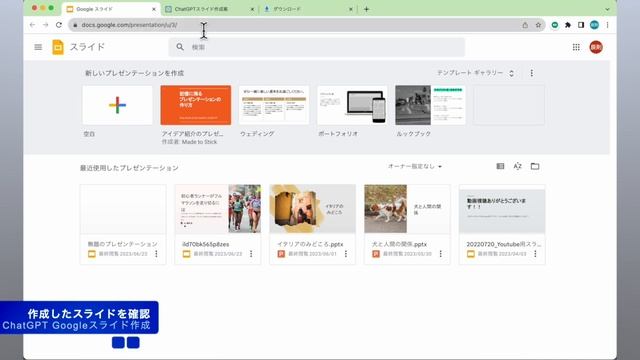Open more options for 20220720_Youtube file
The width and height of the screenshot is (640, 360).
tap(535, 254)
